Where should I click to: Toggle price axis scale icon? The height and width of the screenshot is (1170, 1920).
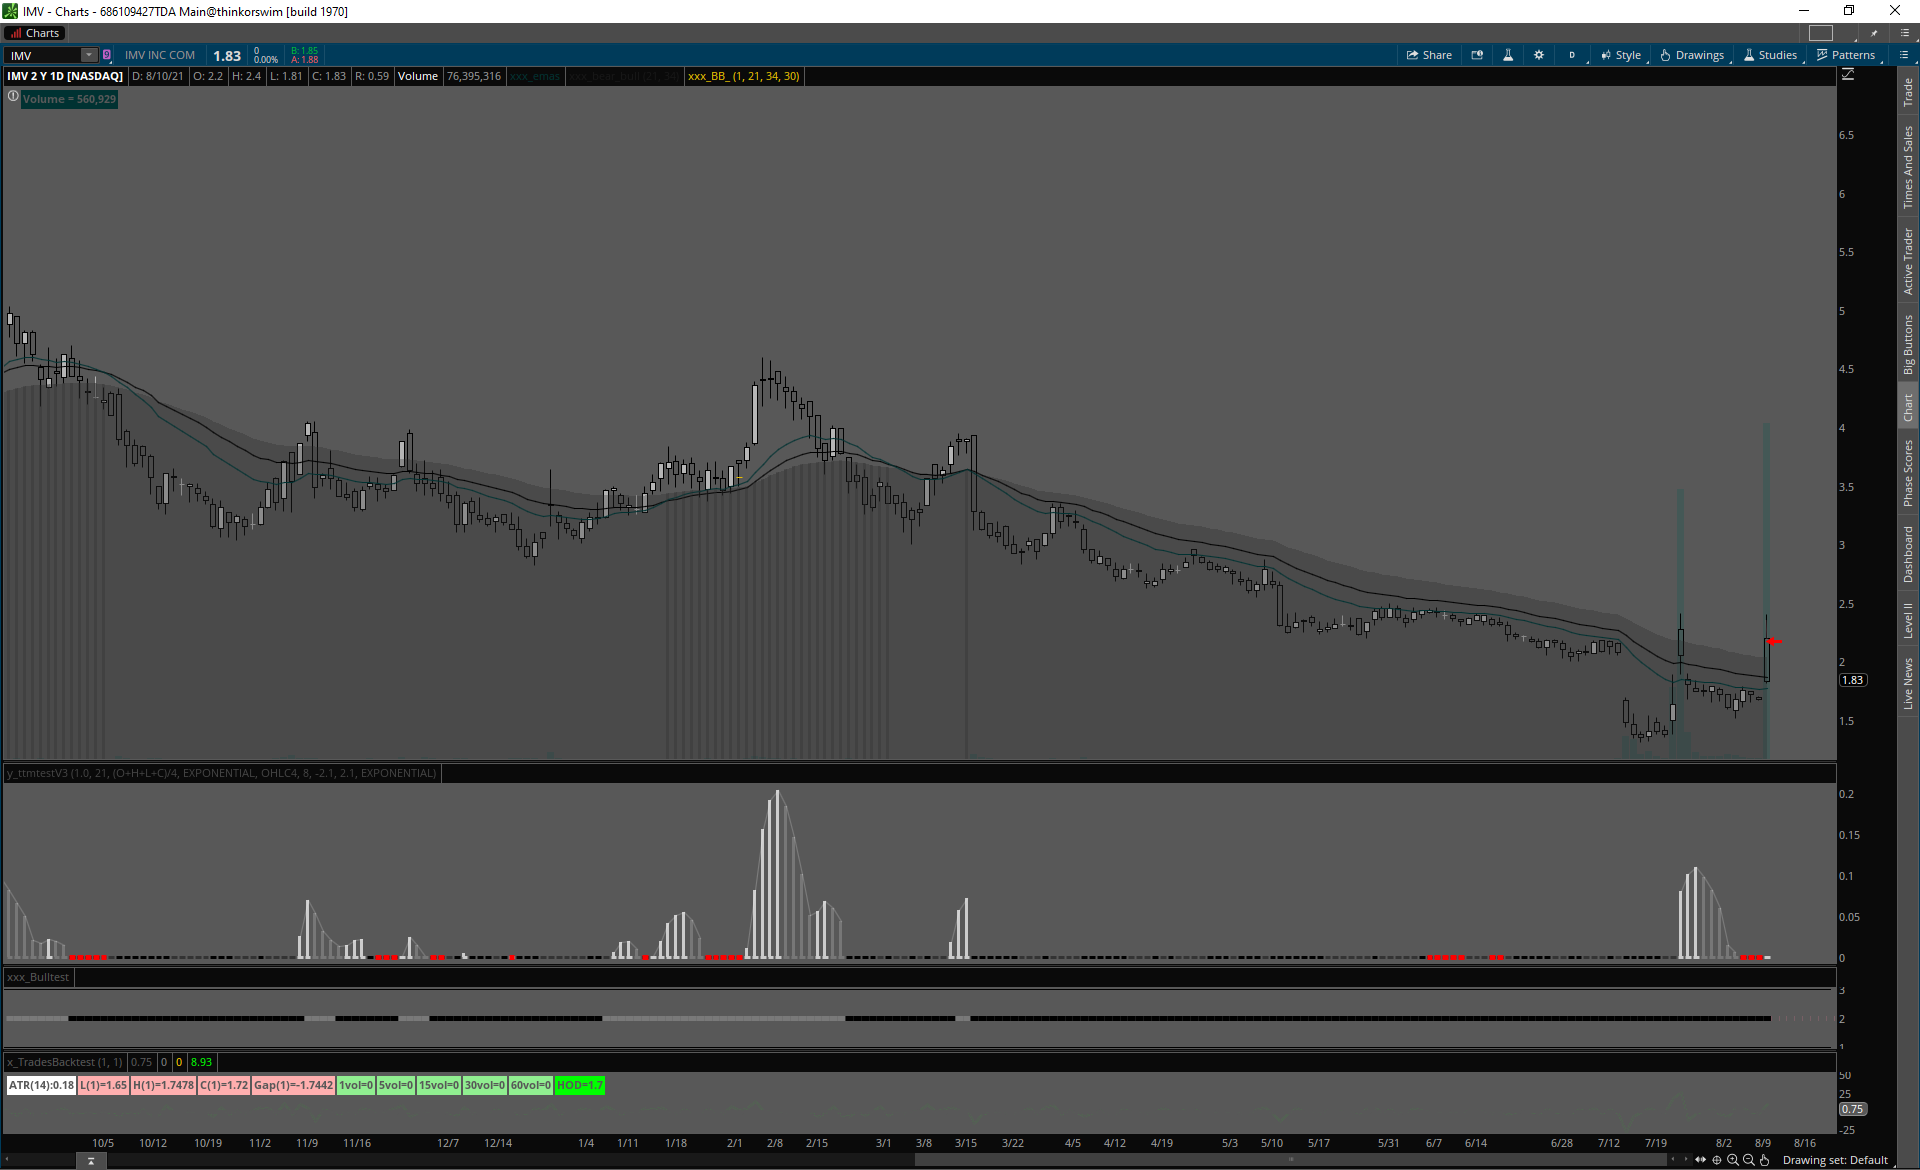pos(1848,75)
